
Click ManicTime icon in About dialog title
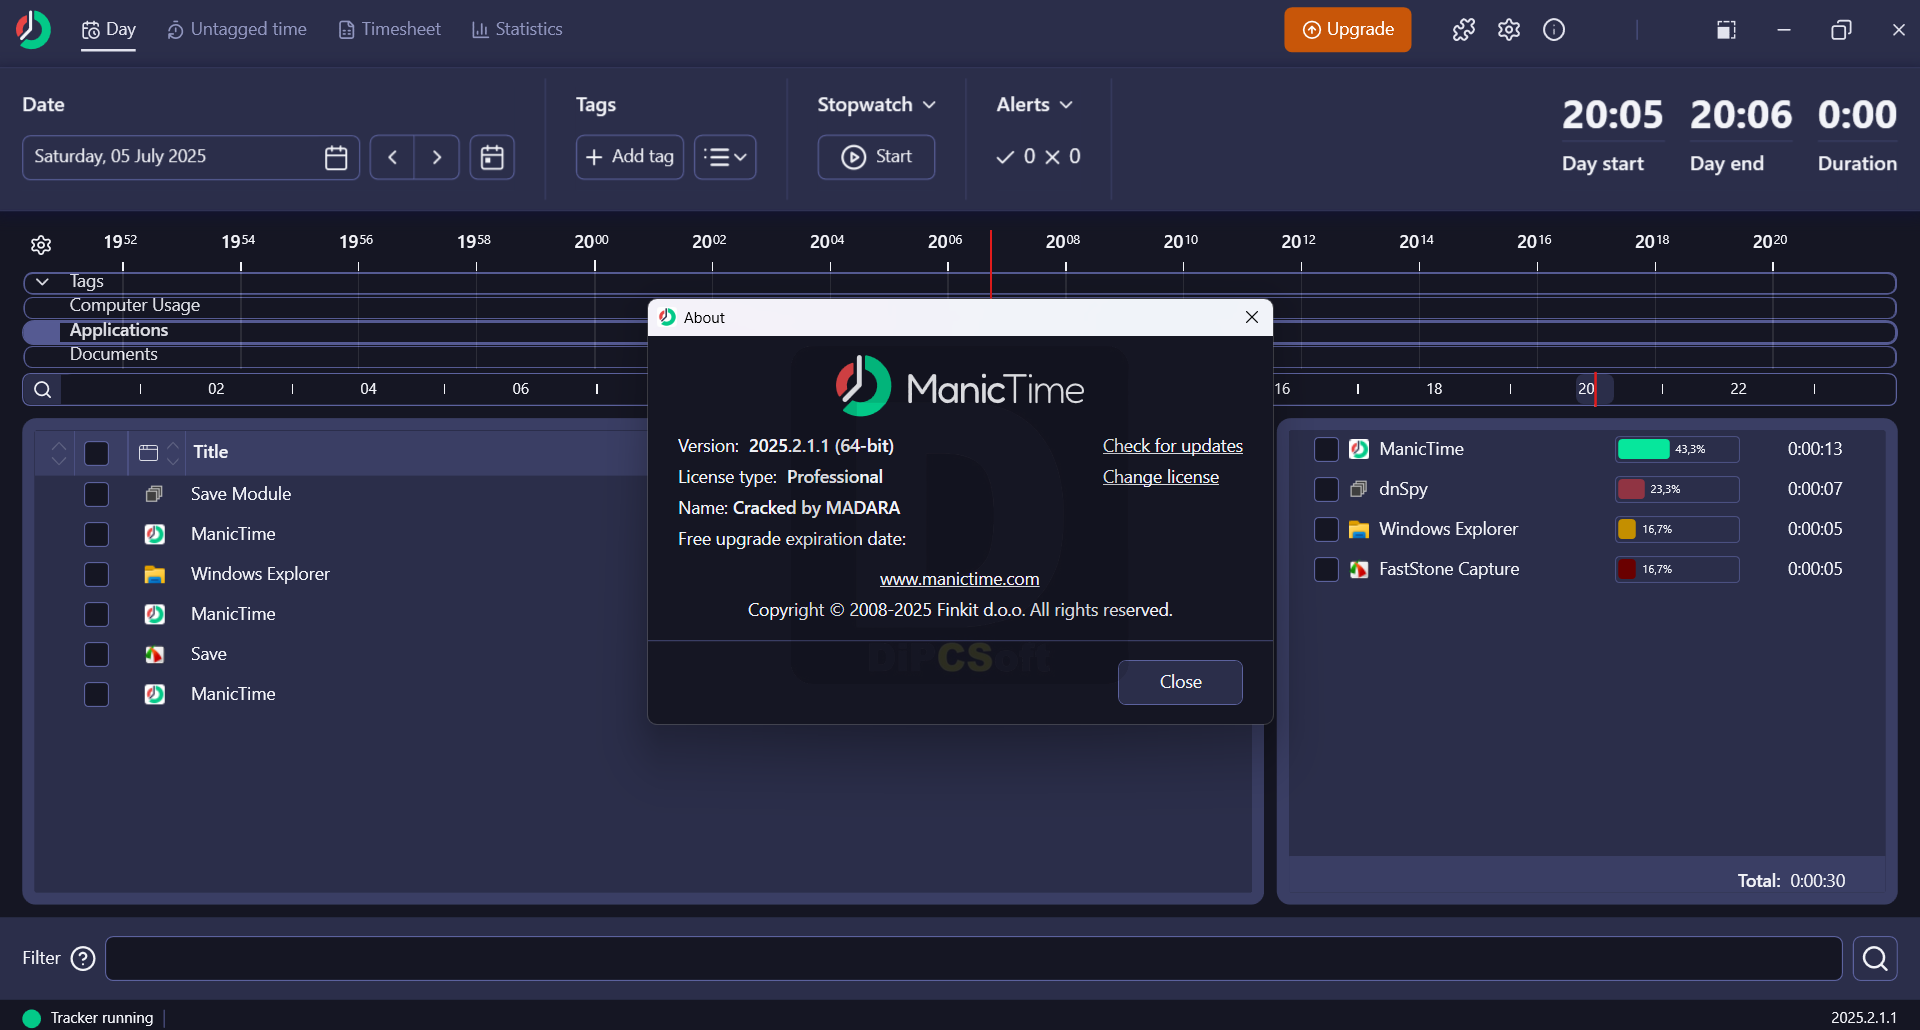click(667, 317)
